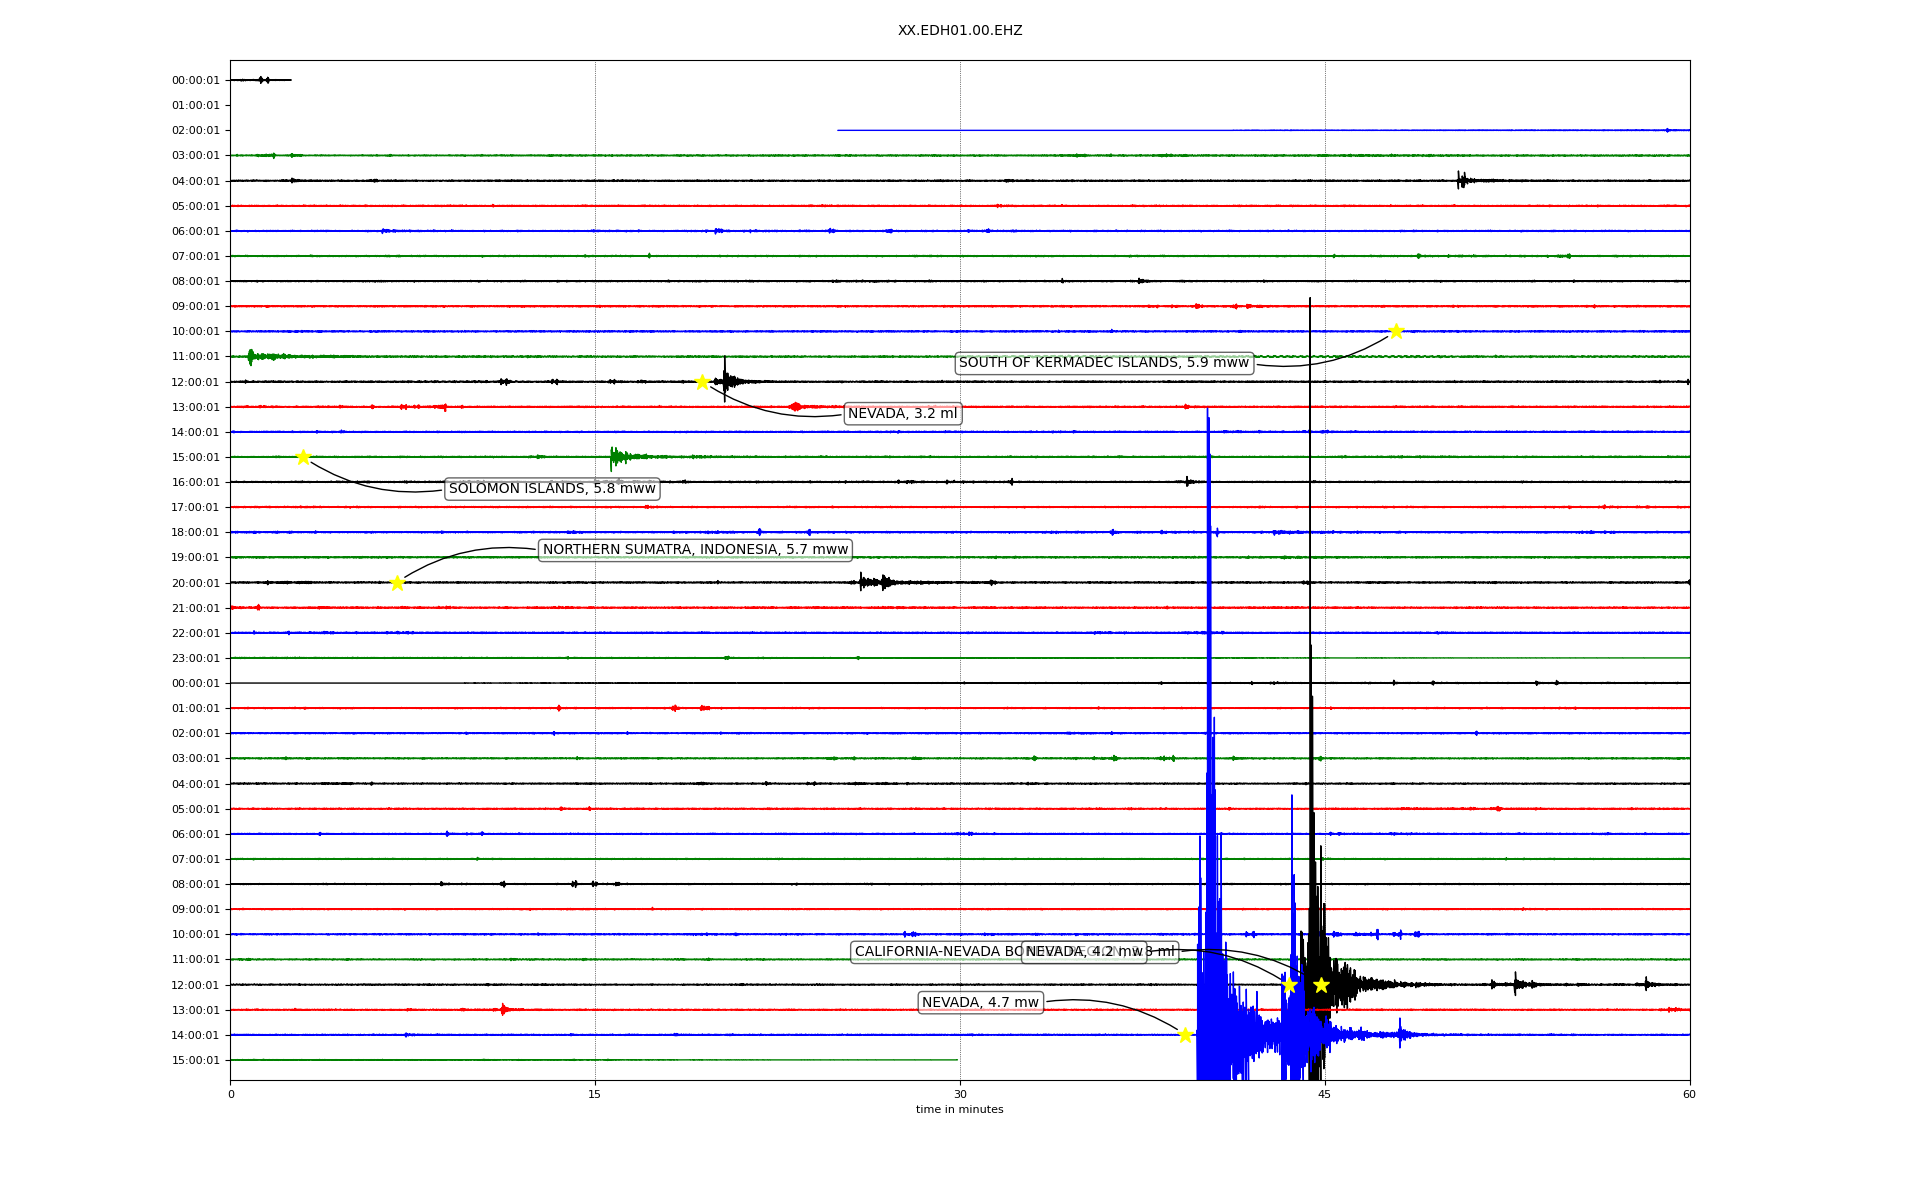Click the plot title XX.EDH01.00.EHZ

960,31
